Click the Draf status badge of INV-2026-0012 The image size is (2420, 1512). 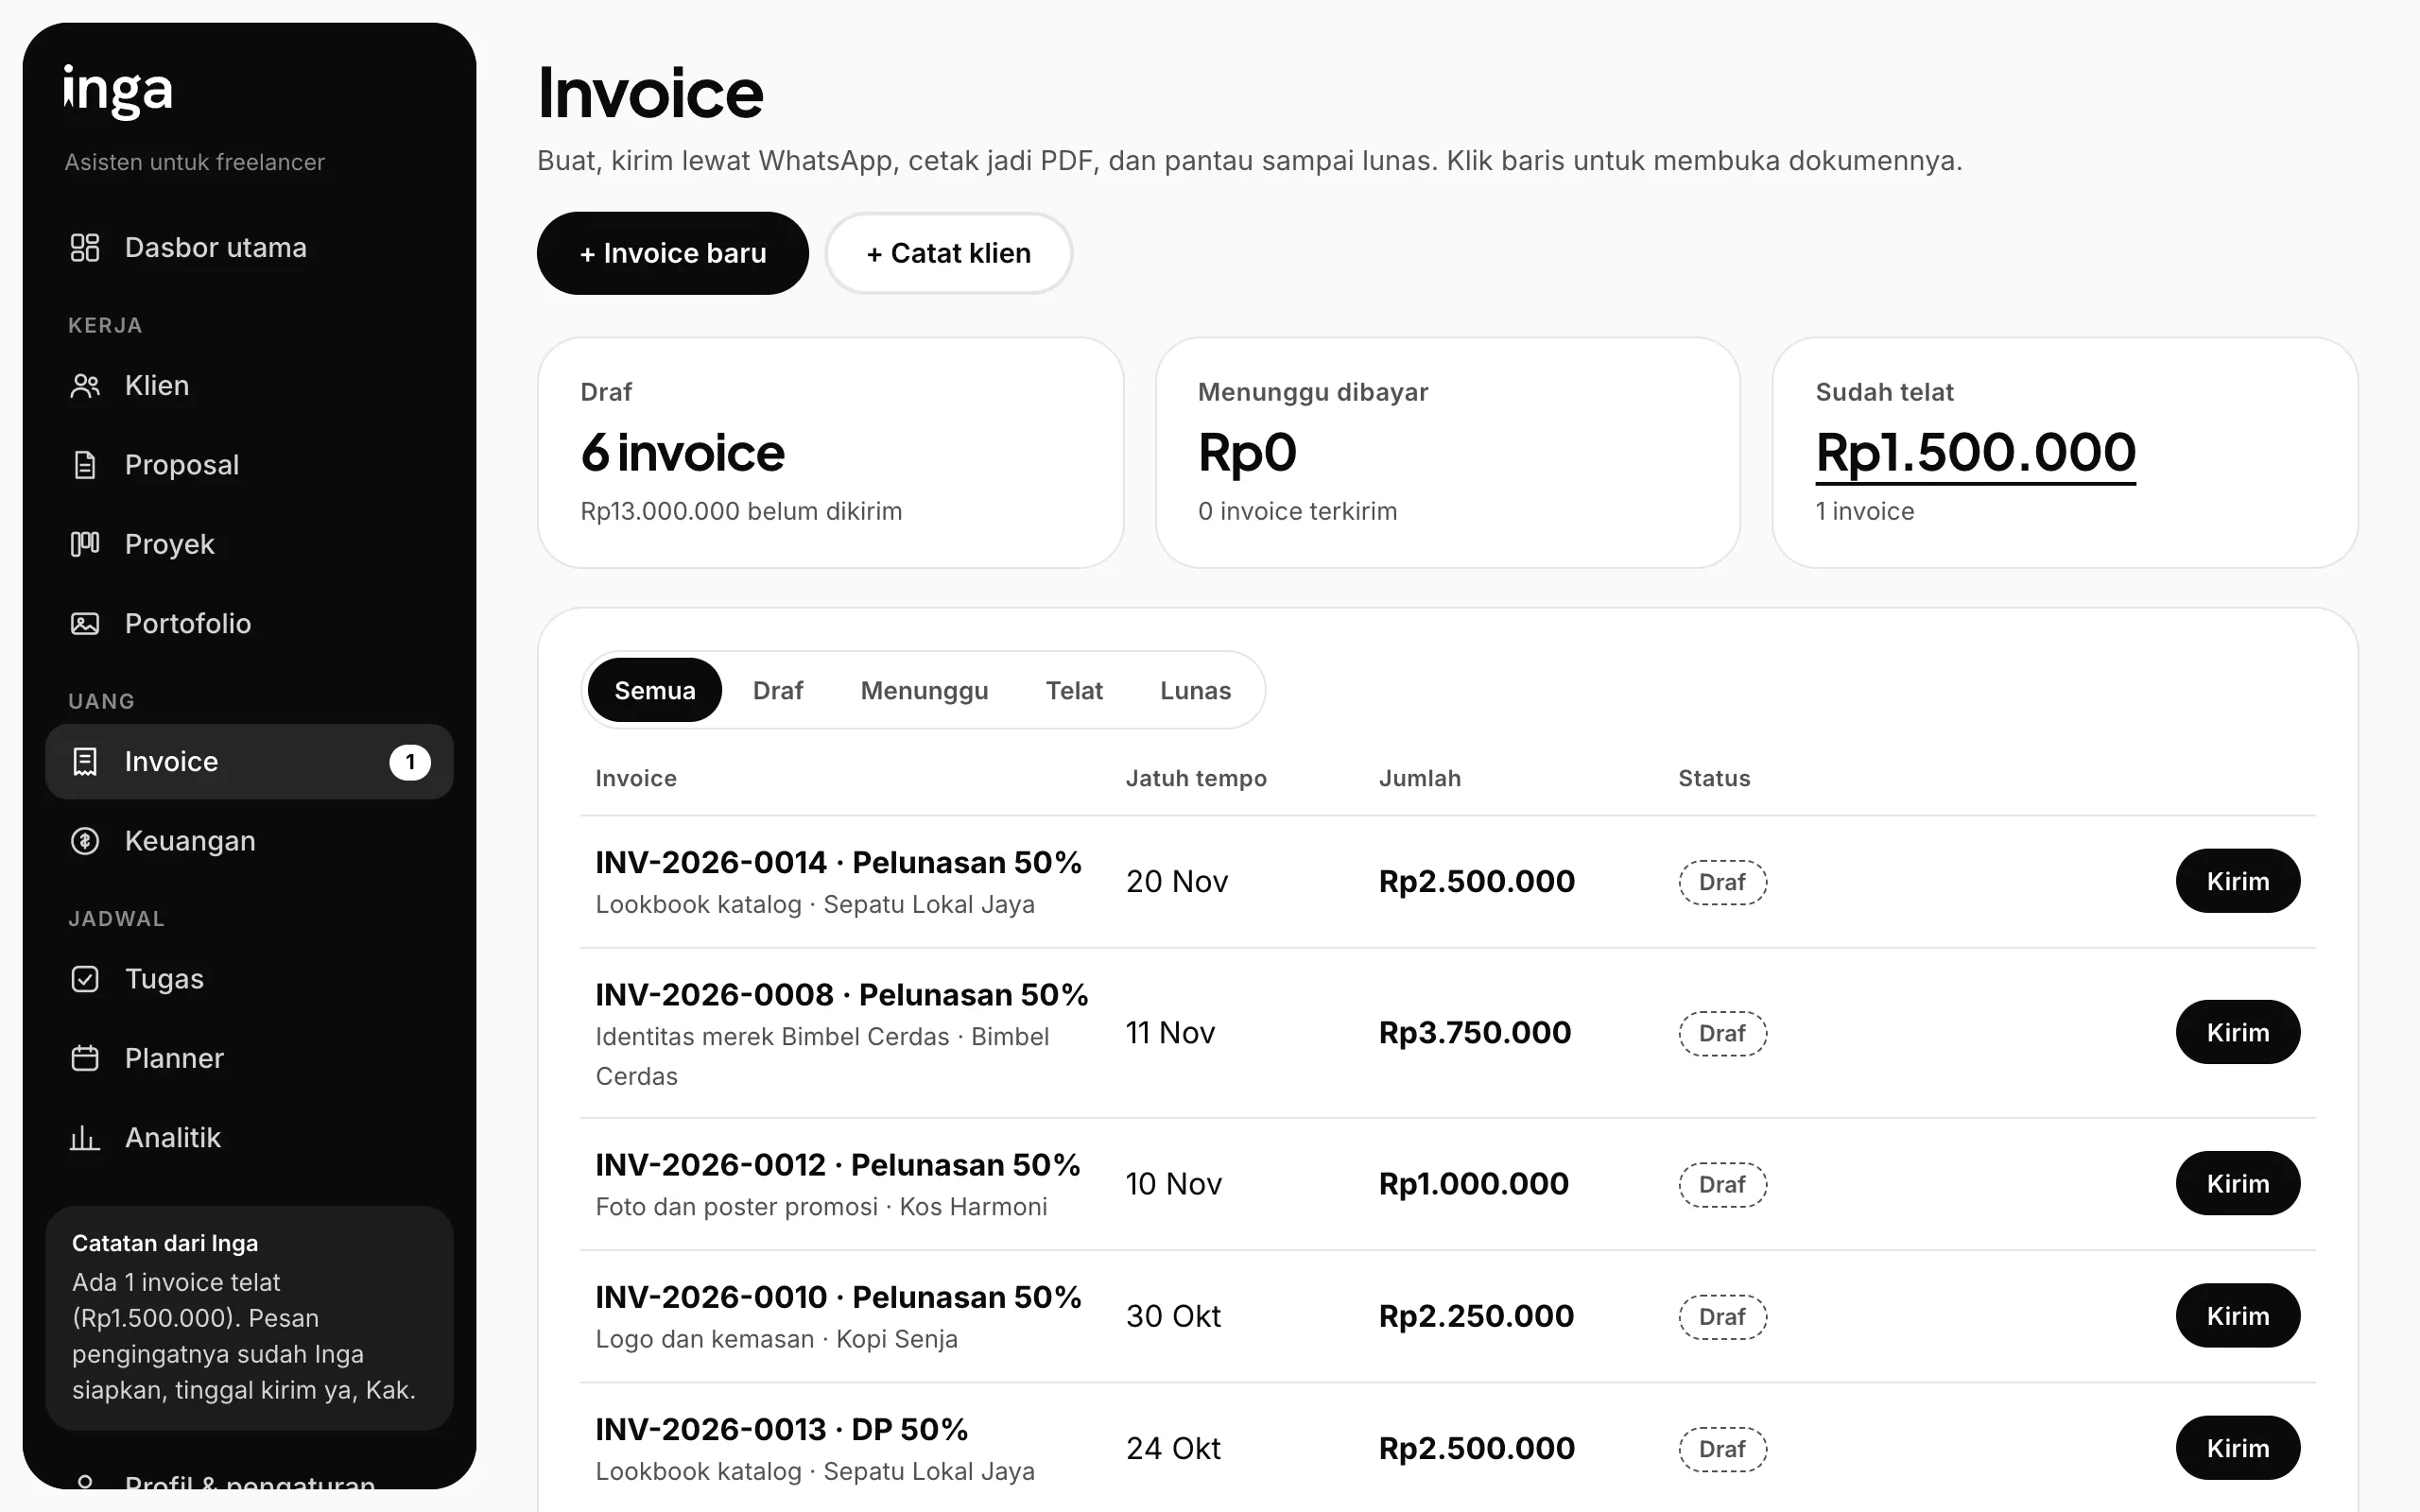coord(1722,1184)
